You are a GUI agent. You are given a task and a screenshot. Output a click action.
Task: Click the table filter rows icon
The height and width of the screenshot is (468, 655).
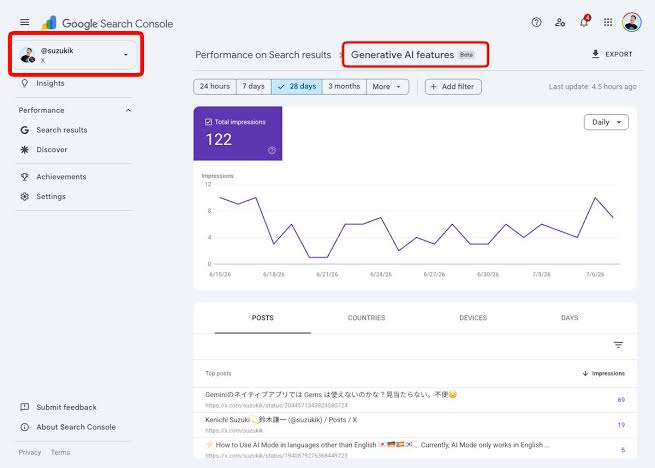tap(618, 345)
